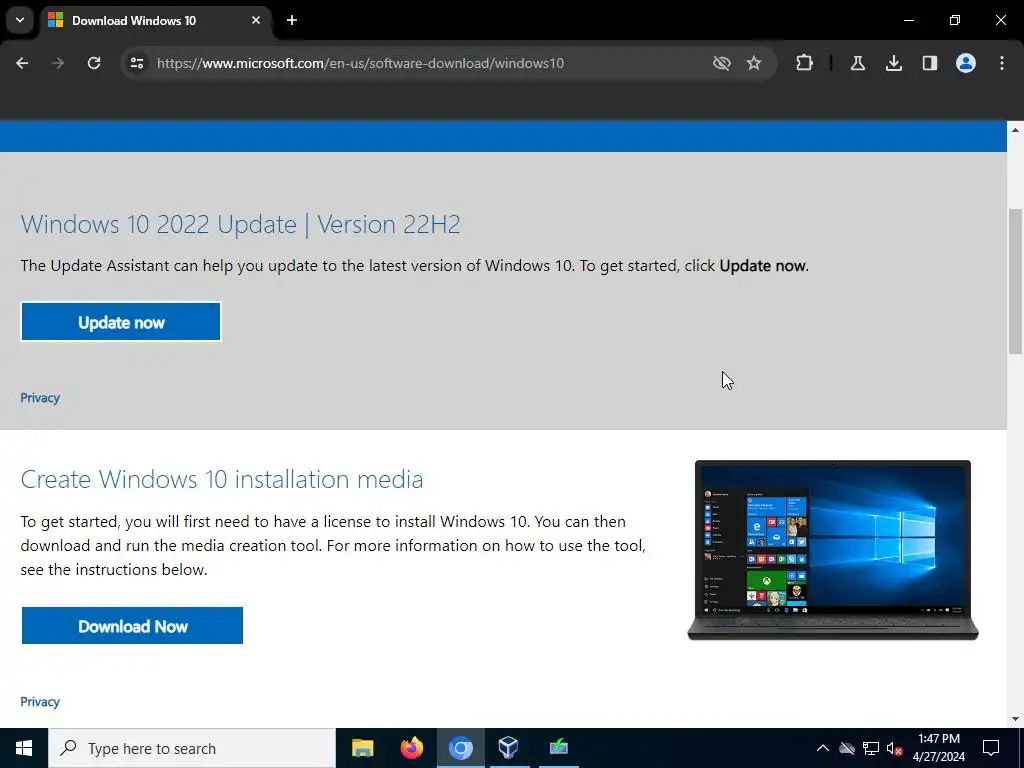Open the taskbar clock and date
1024x768 pixels.
click(x=938, y=748)
